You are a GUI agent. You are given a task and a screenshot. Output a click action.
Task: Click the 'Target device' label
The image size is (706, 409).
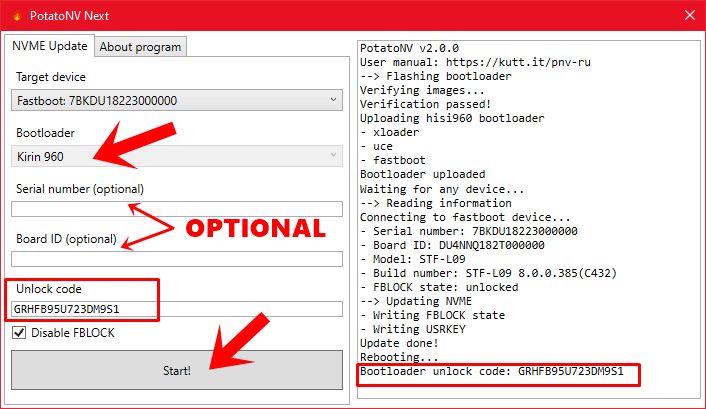tap(51, 77)
